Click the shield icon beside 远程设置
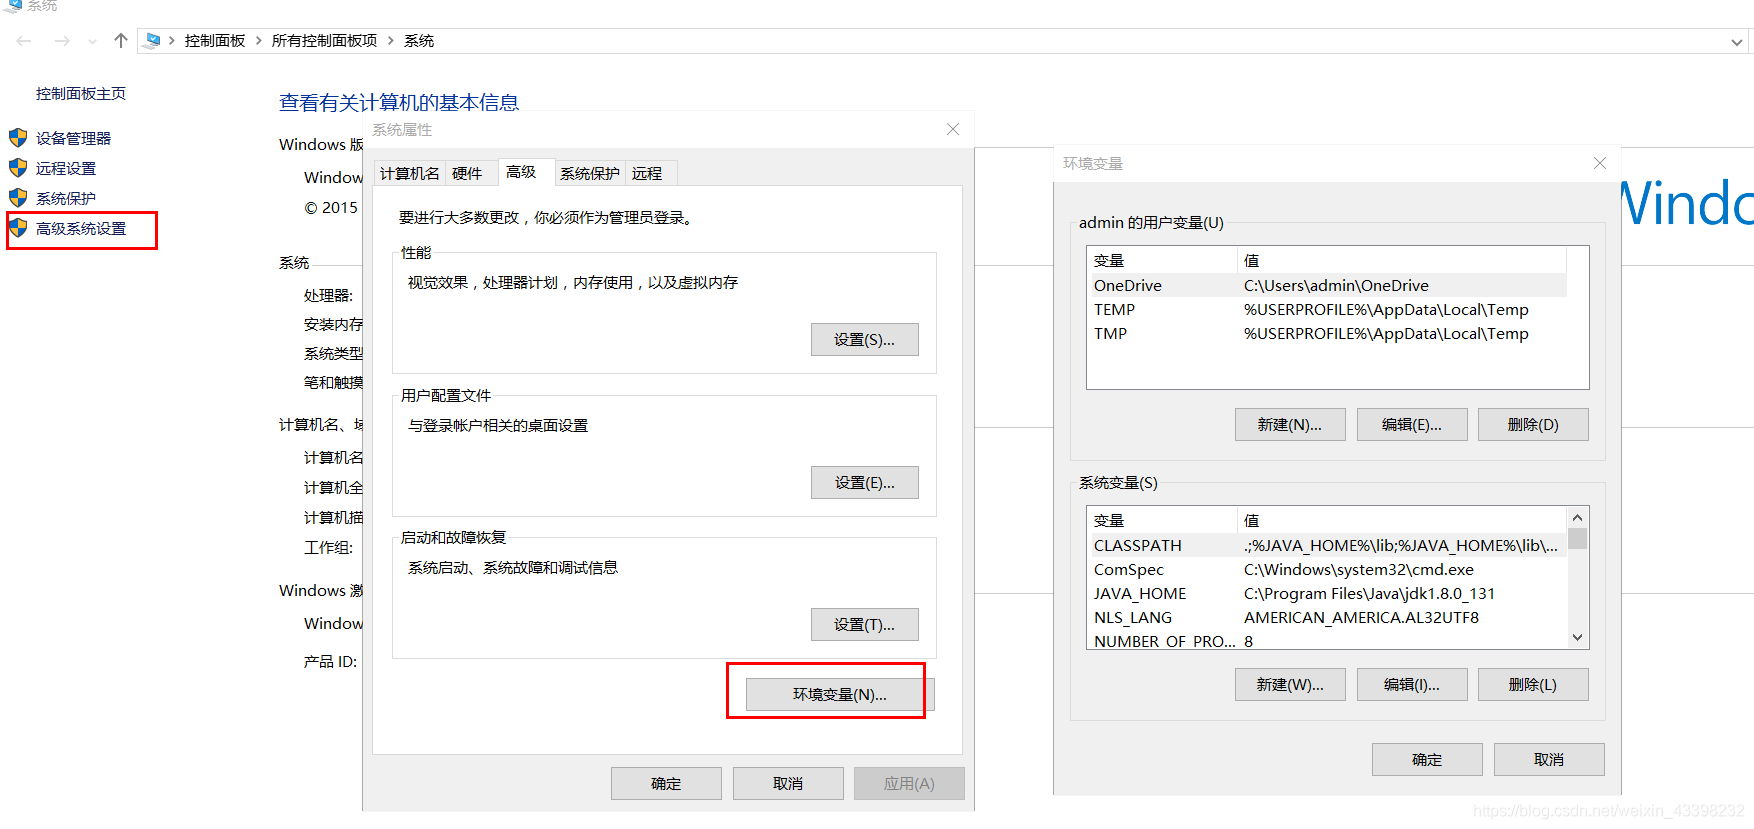 coord(18,168)
